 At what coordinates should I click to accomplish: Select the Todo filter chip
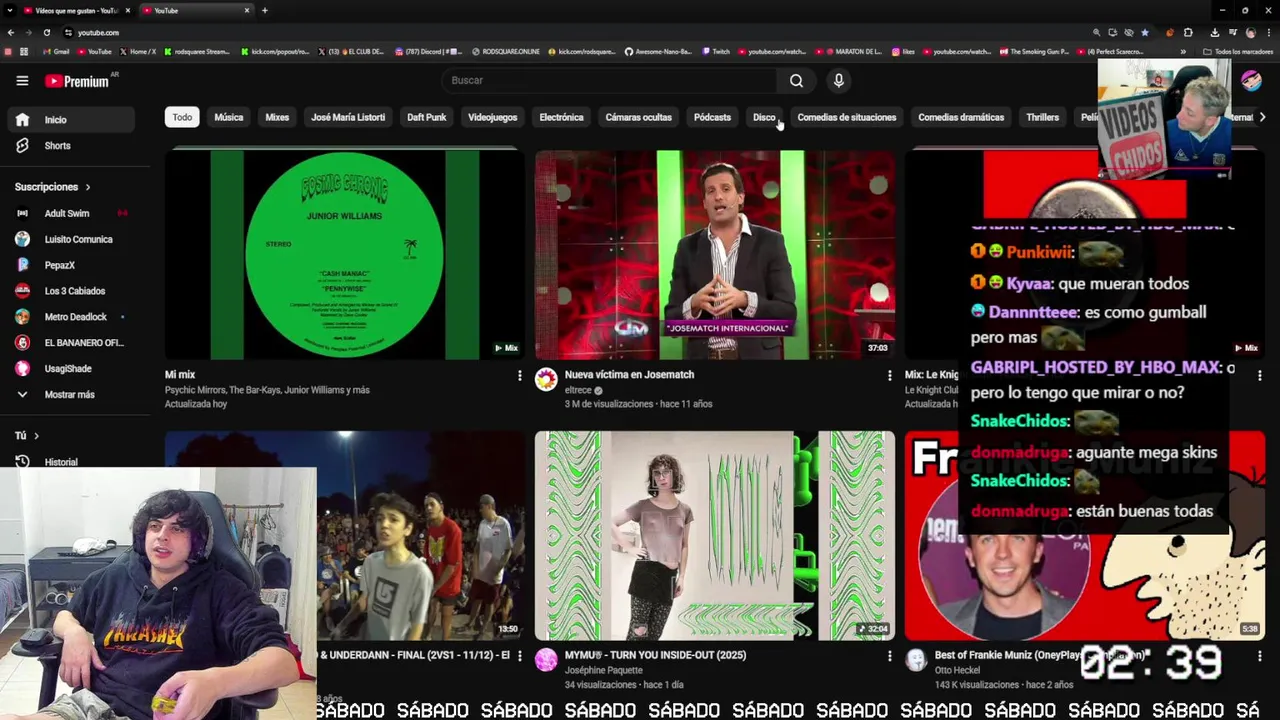182,117
